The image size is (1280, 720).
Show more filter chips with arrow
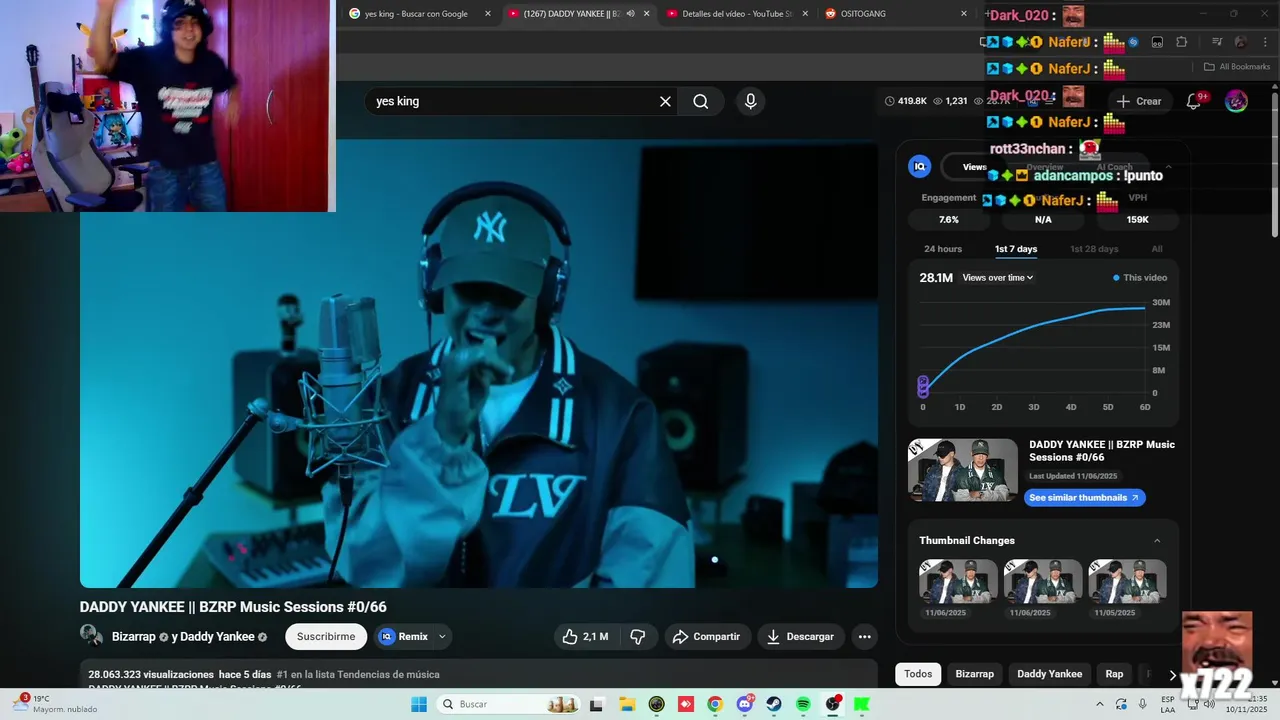1172,675
